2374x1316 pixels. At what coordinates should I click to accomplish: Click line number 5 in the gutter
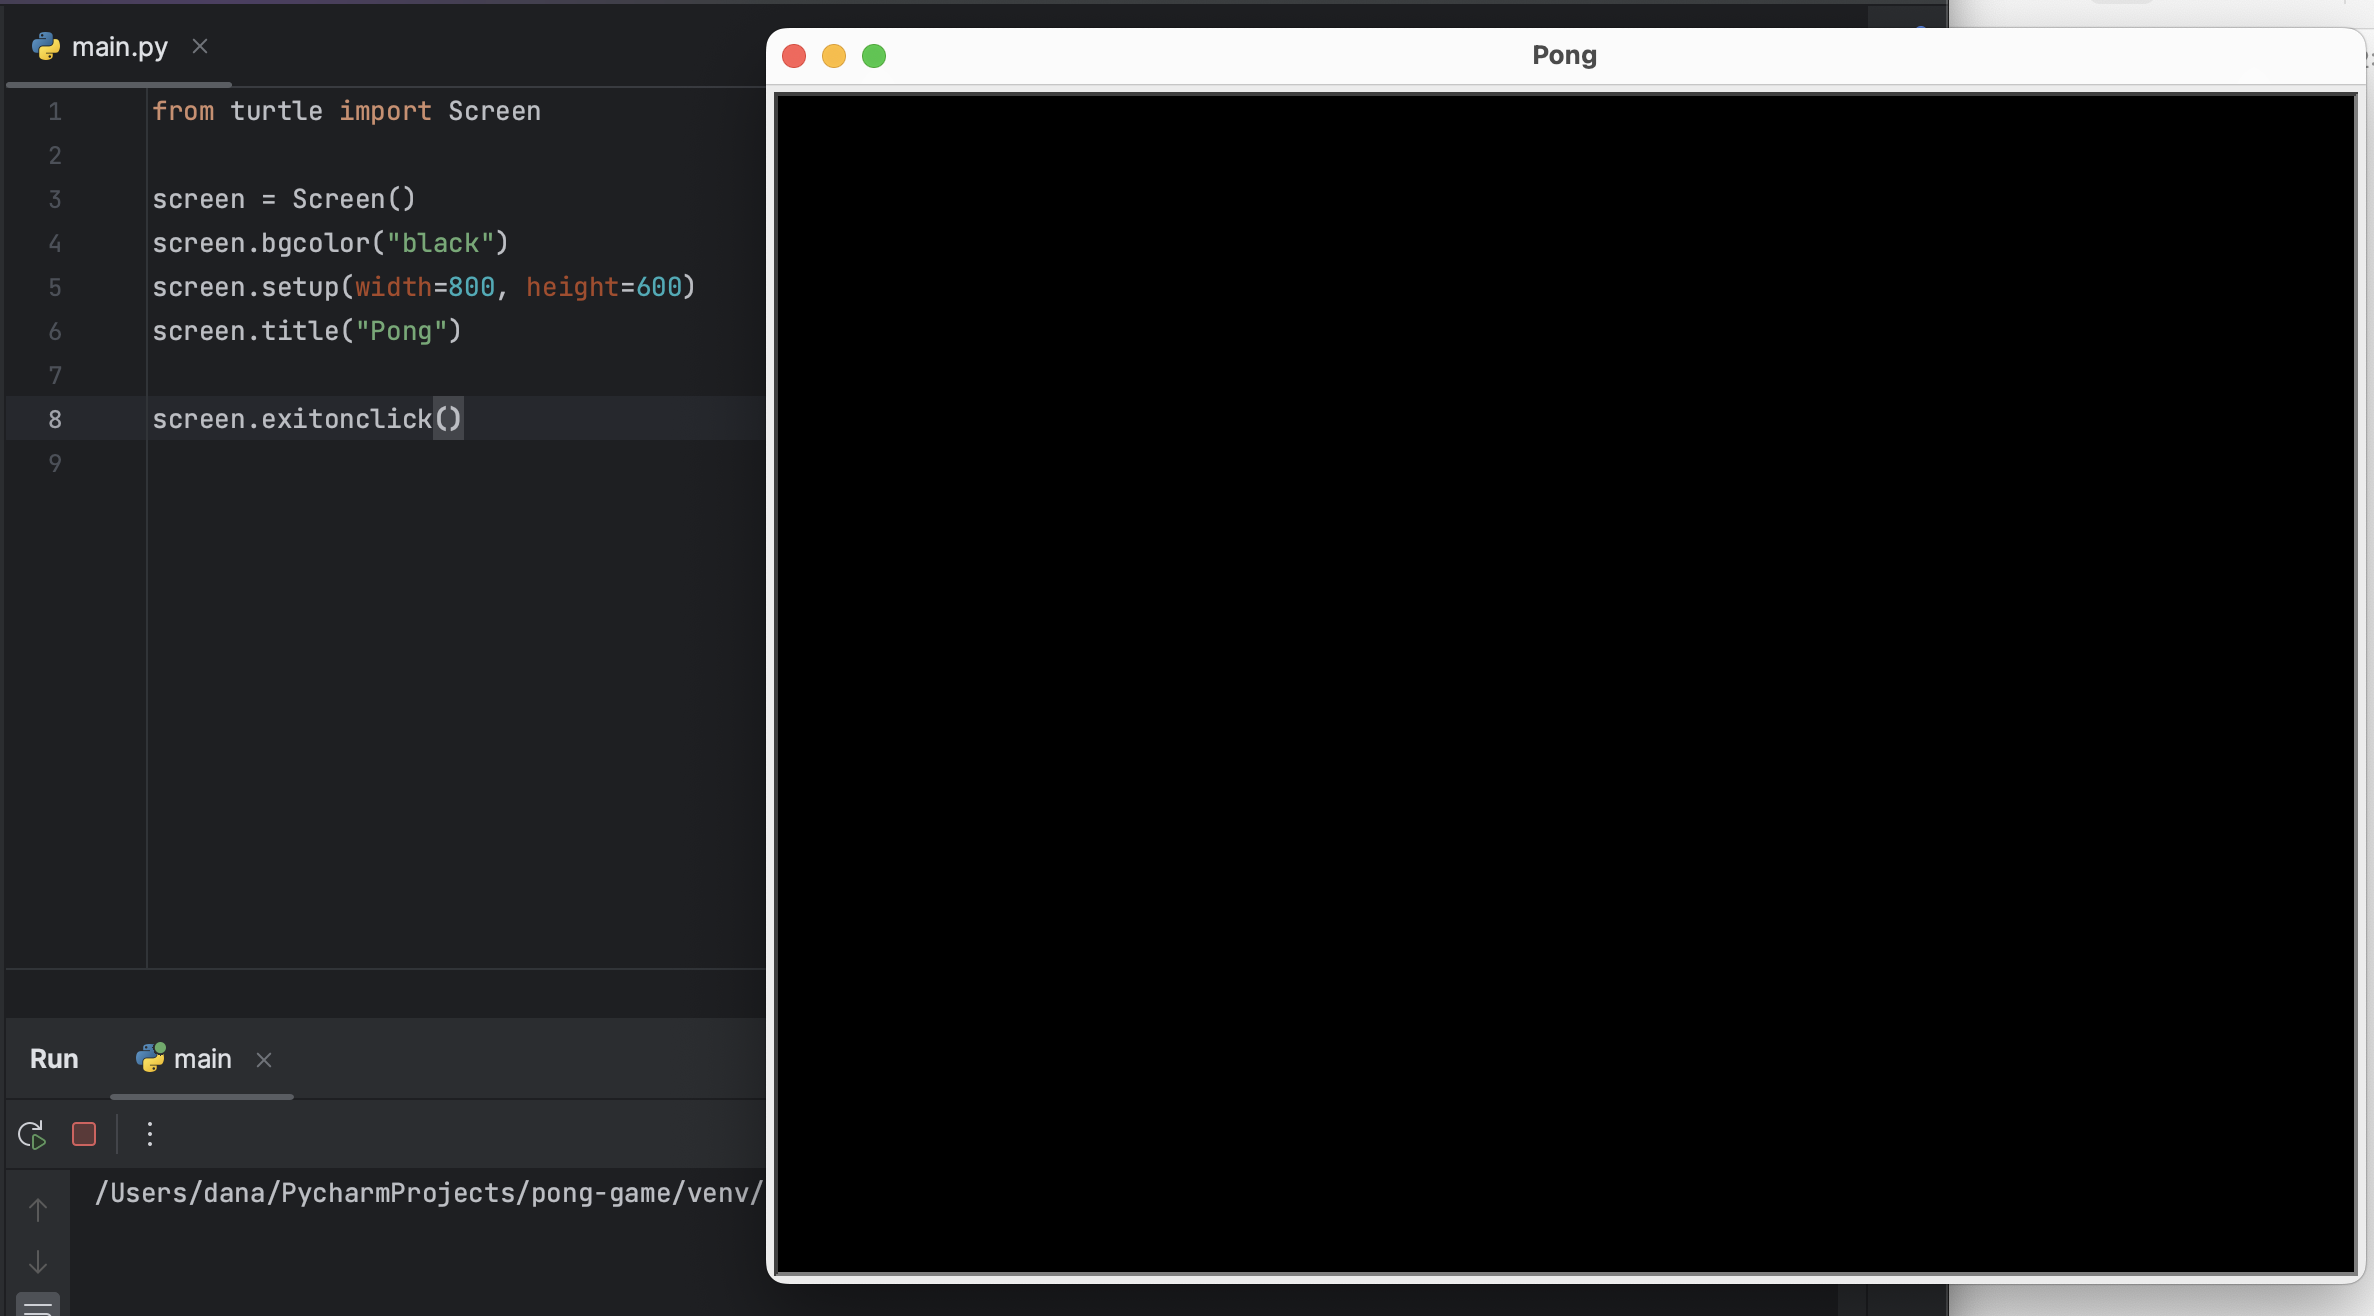pos(55,288)
